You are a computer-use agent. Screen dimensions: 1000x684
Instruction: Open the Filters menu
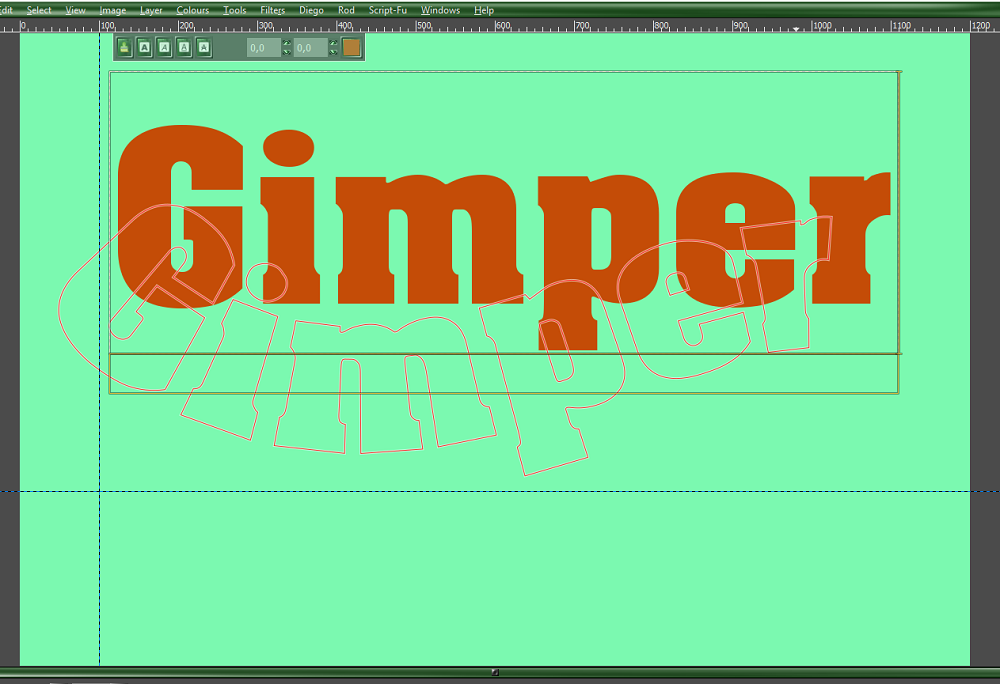click(x=273, y=10)
